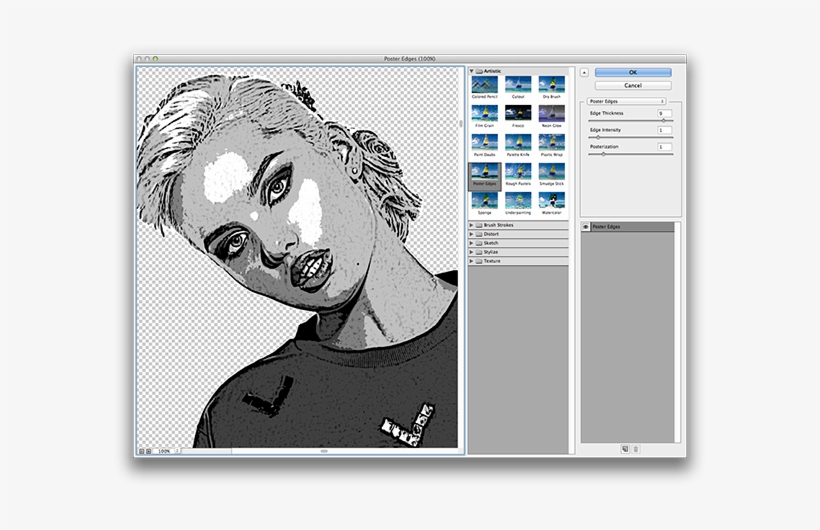Image resolution: width=820 pixels, height=530 pixels.
Task: Select the Film Grain filter thumbnail
Action: (x=484, y=116)
